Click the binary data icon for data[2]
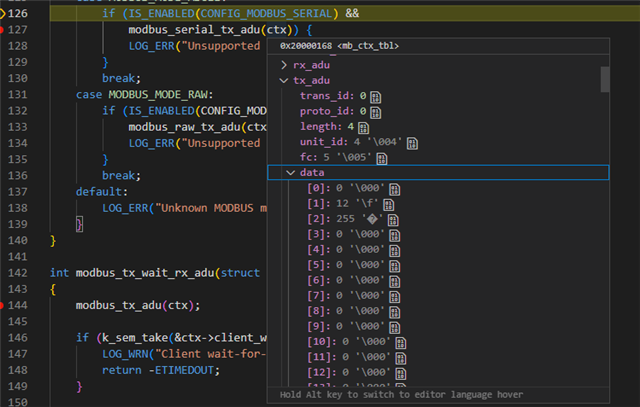The height and width of the screenshot is (407, 640). coord(395,220)
